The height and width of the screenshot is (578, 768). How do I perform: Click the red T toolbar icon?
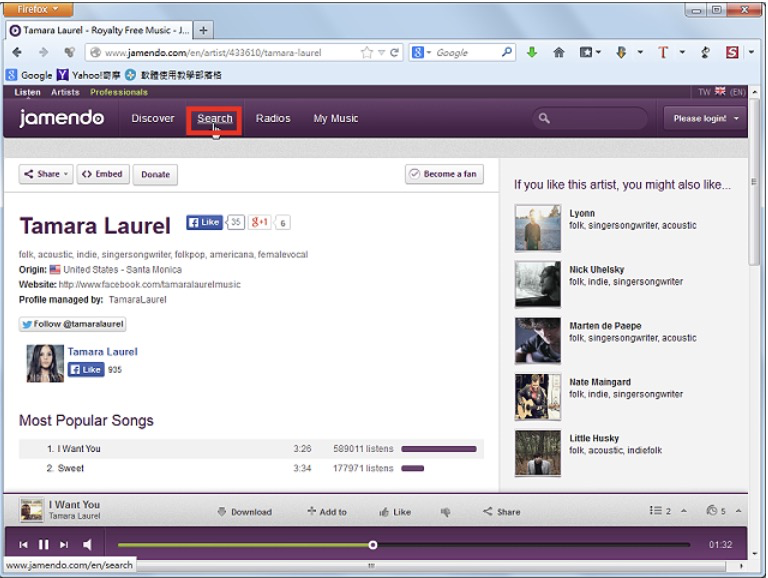663,52
